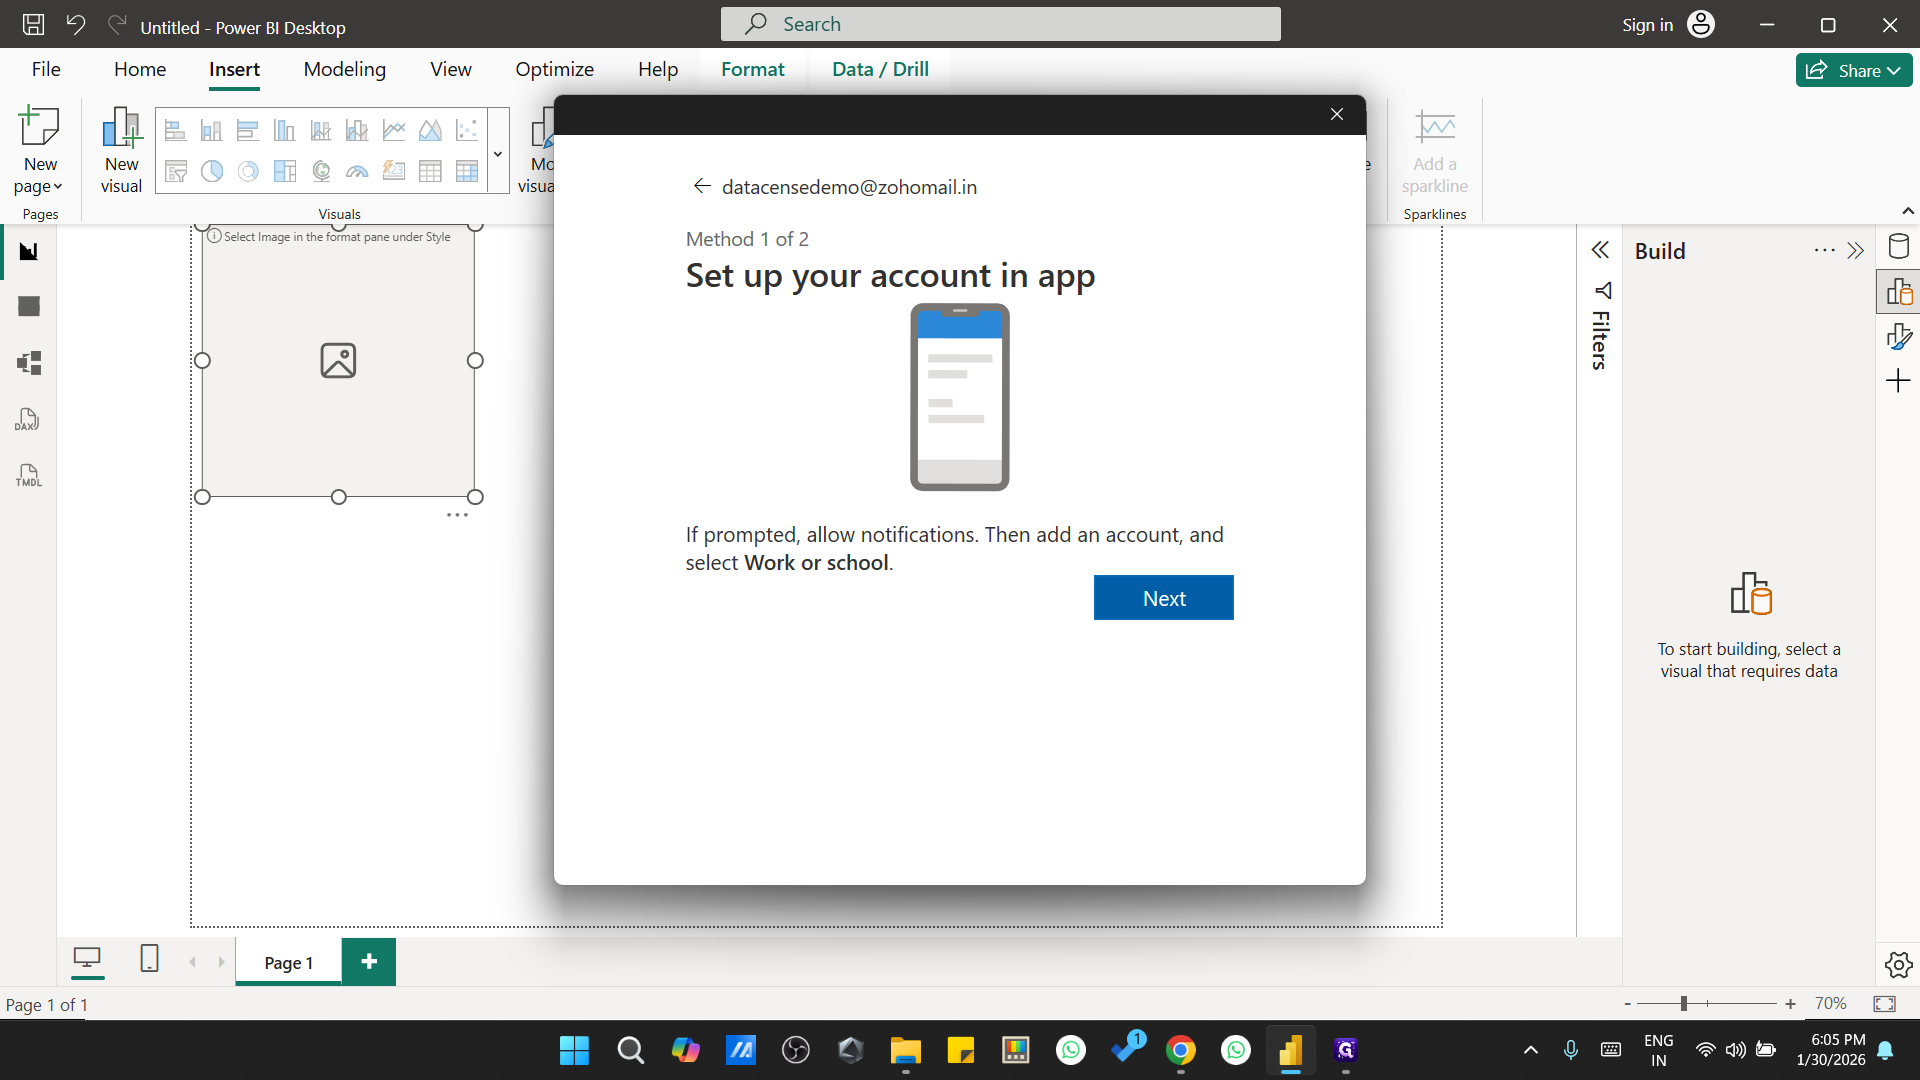Image resolution: width=1920 pixels, height=1080 pixels.
Task: Switch to mobile layout view
Action: point(149,959)
